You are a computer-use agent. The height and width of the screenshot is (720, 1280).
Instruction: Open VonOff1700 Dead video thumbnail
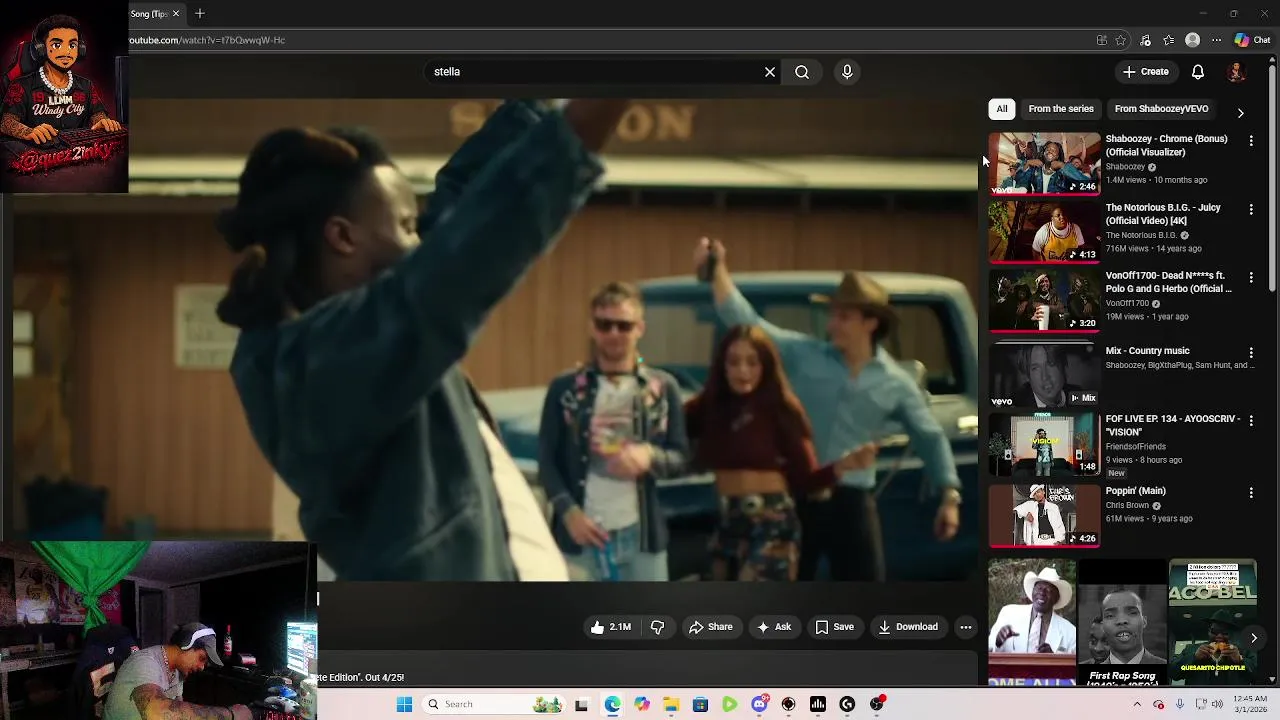coord(1044,300)
